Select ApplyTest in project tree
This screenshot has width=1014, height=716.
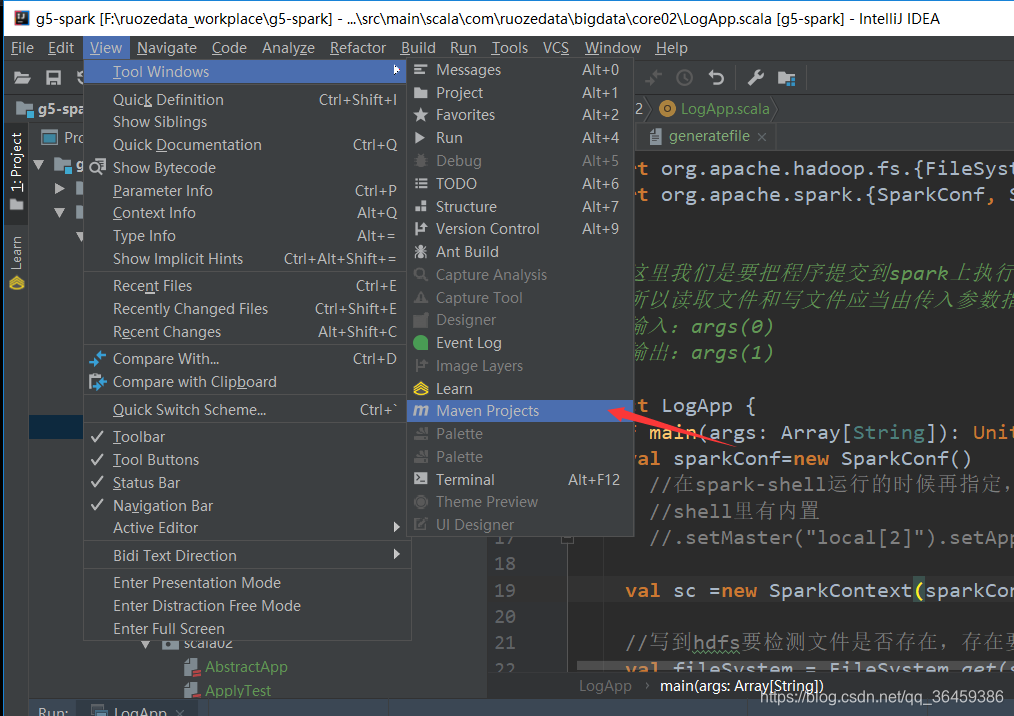238,690
